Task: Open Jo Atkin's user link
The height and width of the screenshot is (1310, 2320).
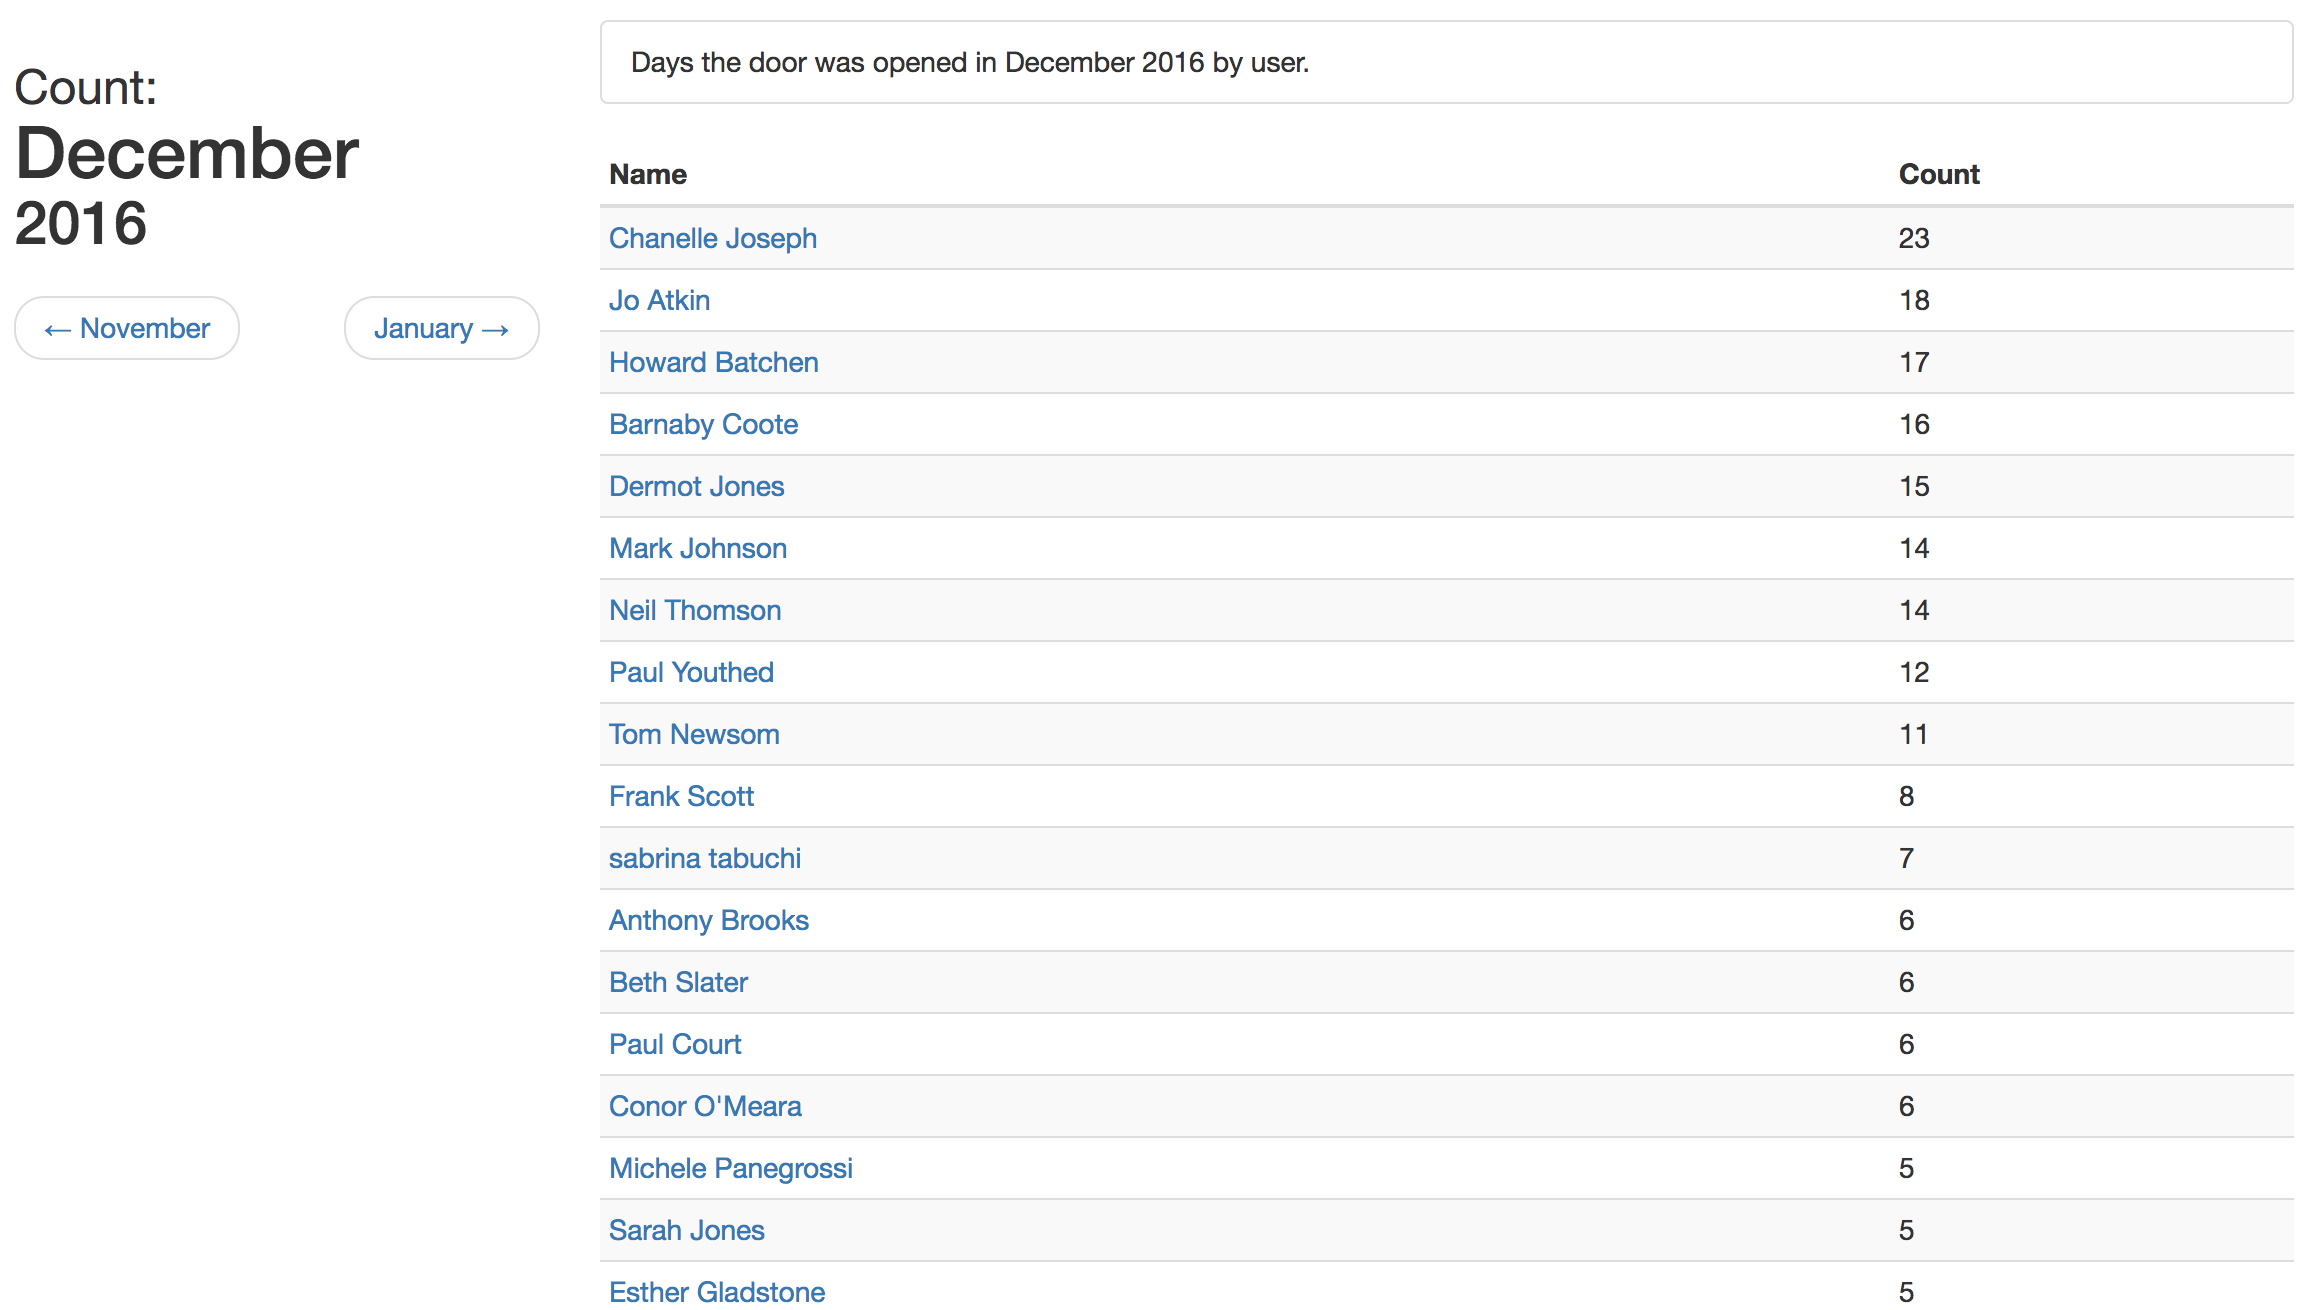Action: (x=659, y=300)
